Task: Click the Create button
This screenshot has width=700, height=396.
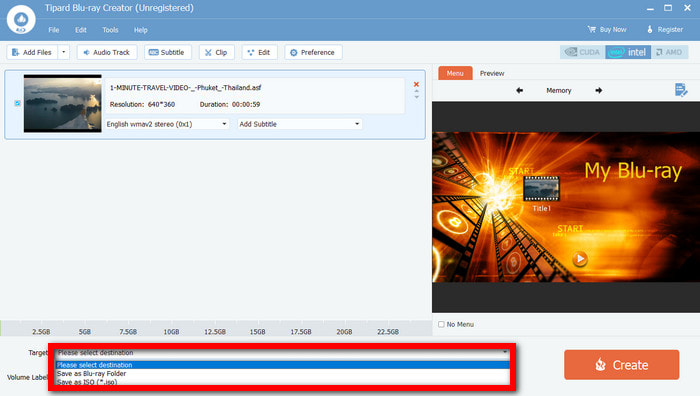Action: tap(621, 365)
